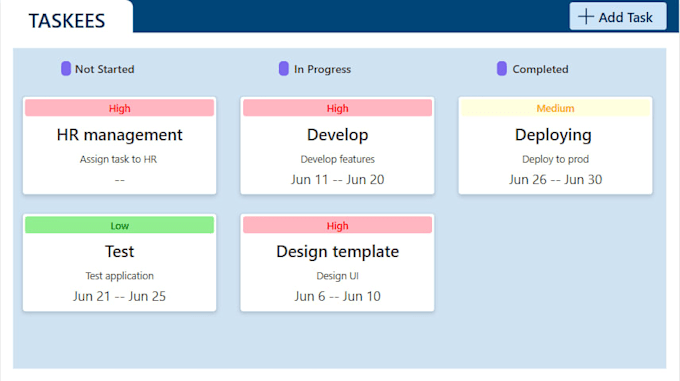Viewport: 680px width, 381px height.
Task: Click the Develop features description
Action: (337, 160)
